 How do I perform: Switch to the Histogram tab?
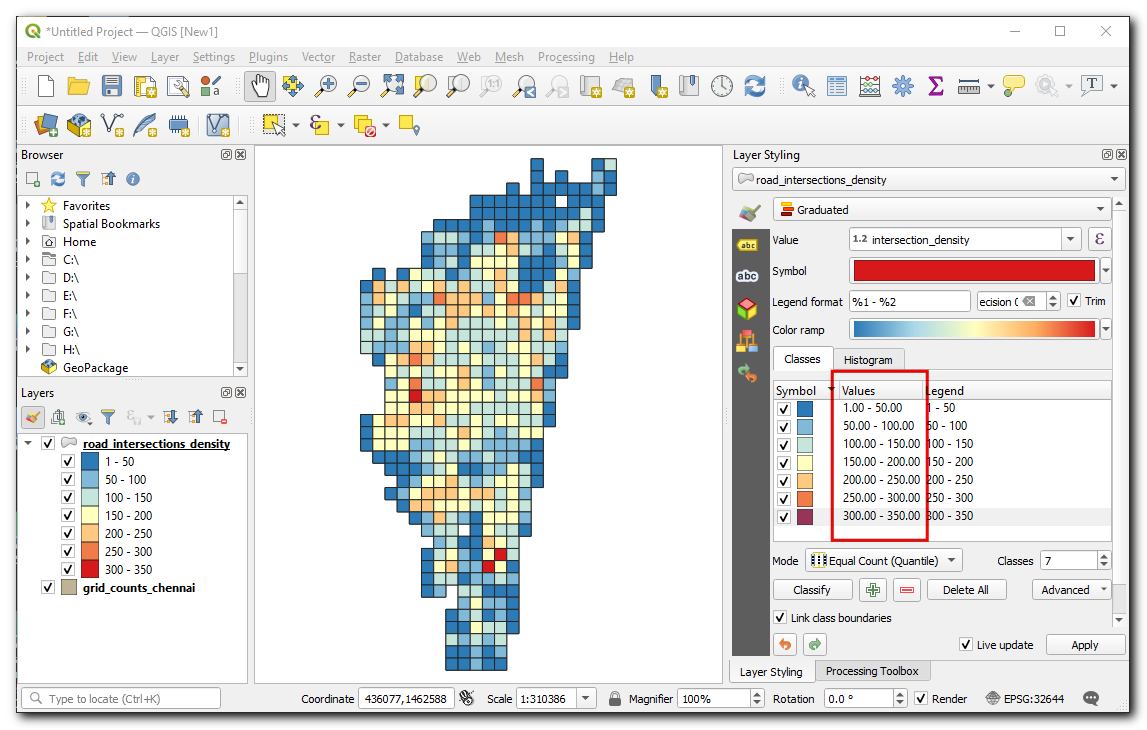(x=867, y=360)
